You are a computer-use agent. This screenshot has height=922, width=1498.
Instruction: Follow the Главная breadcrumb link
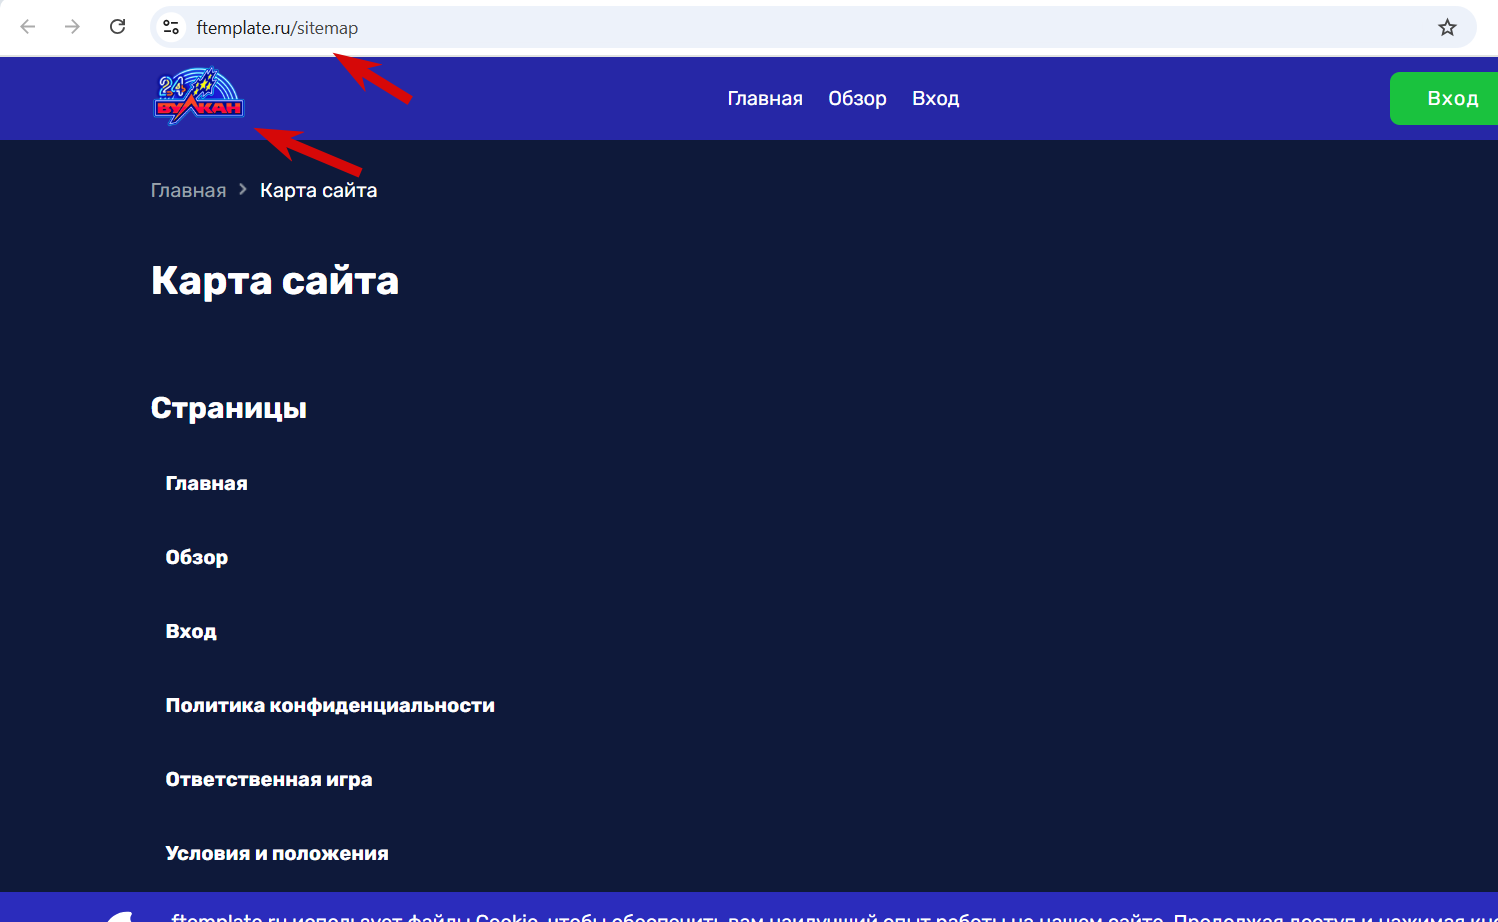(x=188, y=190)
